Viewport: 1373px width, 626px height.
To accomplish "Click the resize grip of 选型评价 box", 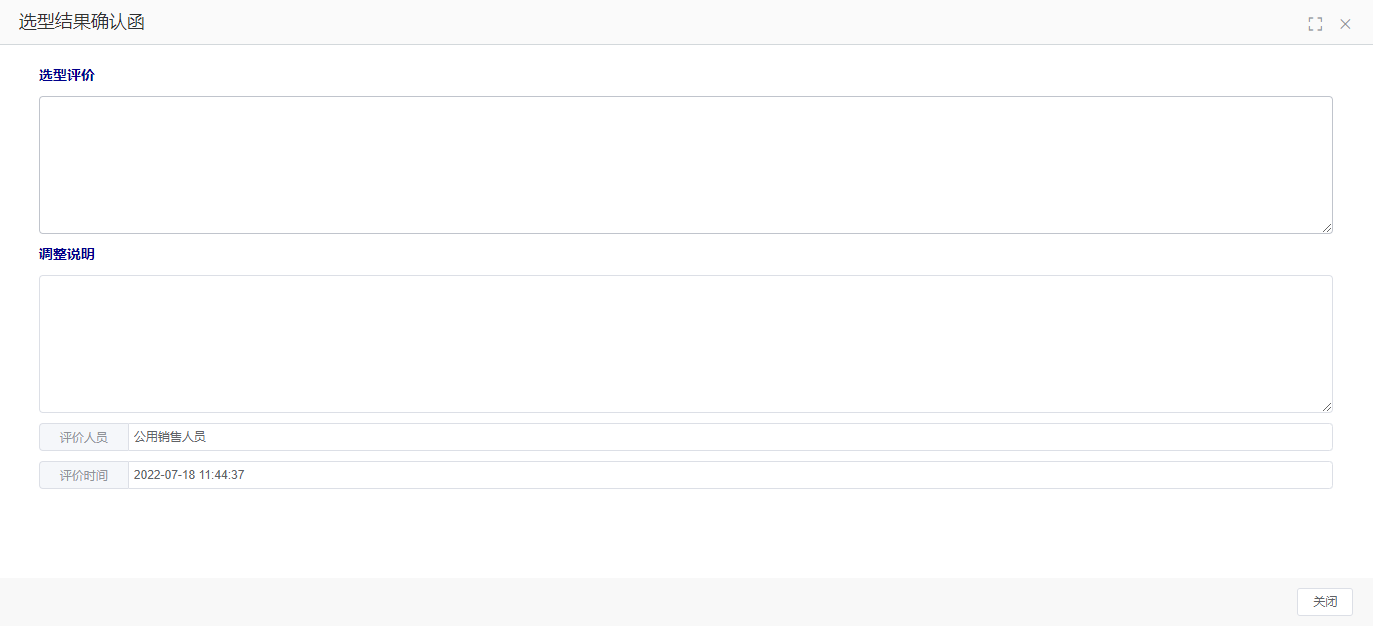I will click(1327, 228).
